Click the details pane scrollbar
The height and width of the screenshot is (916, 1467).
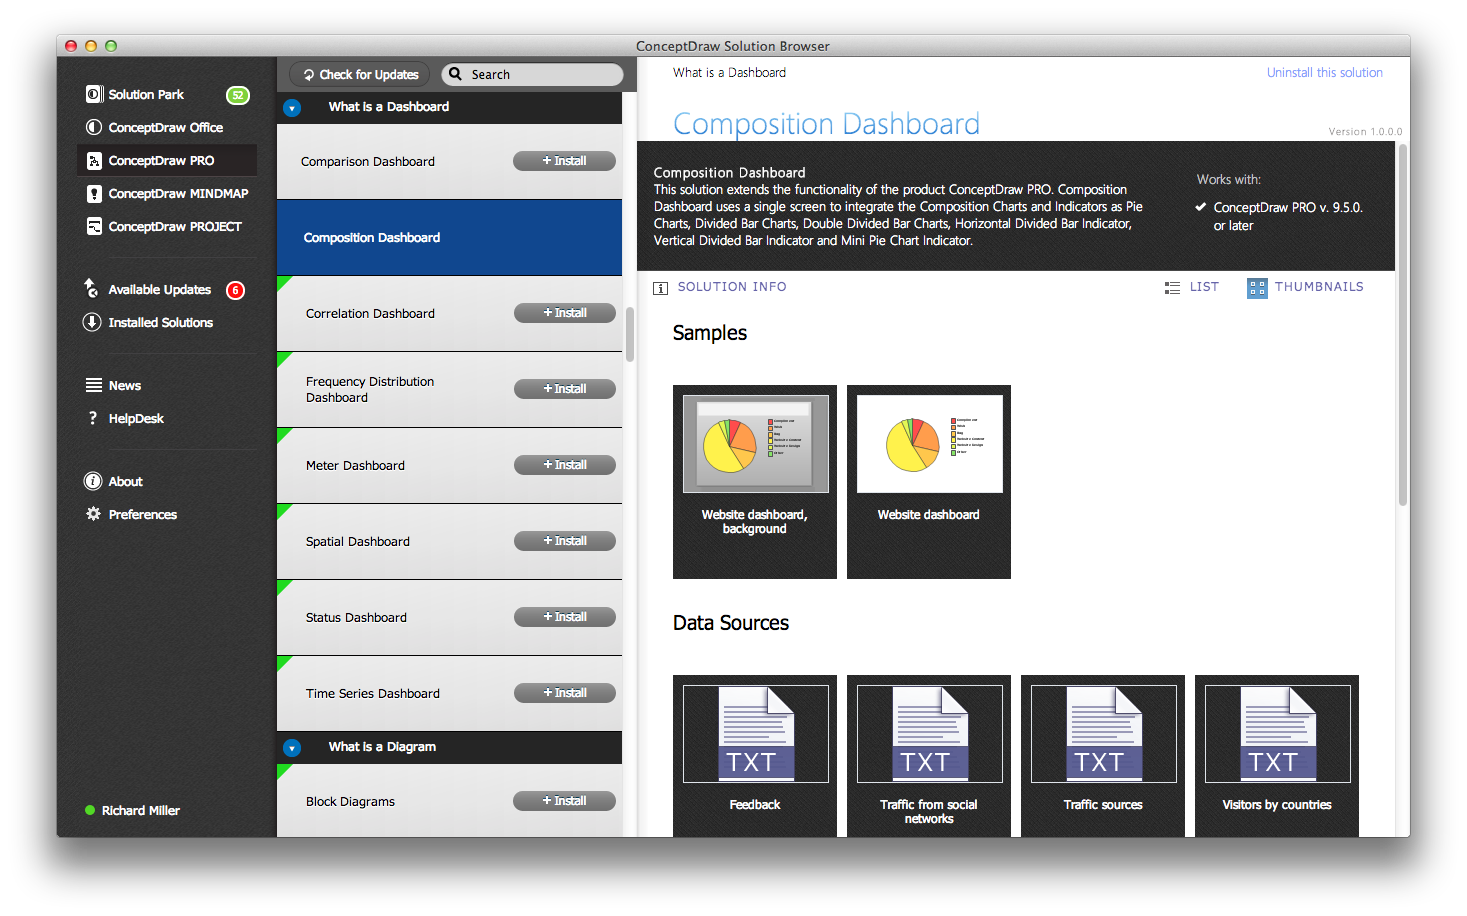tap(1403, 325)
